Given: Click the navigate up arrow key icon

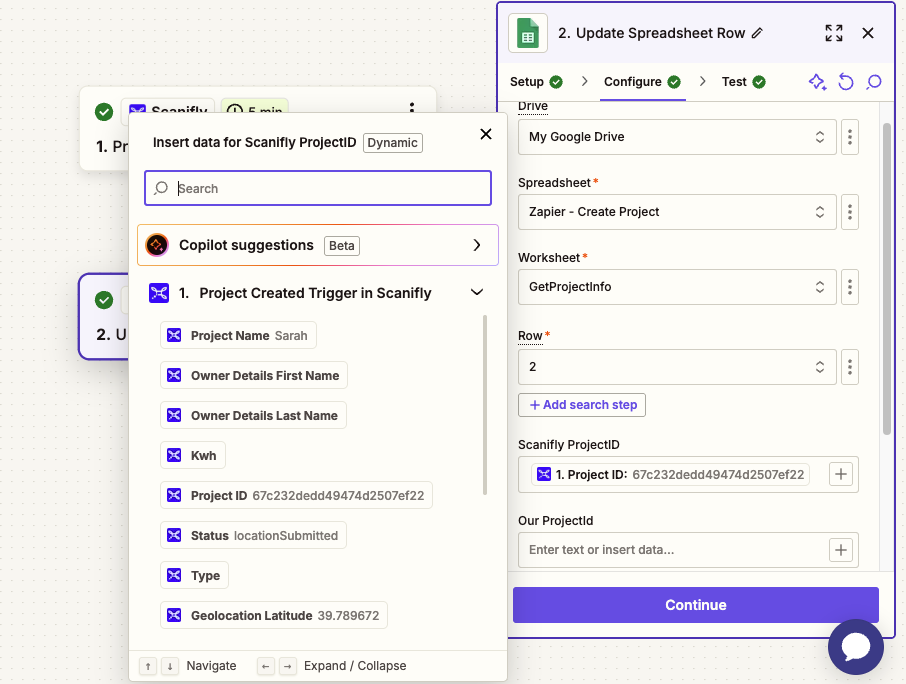Looking at the screenshot, I should [x=148, y=666].
